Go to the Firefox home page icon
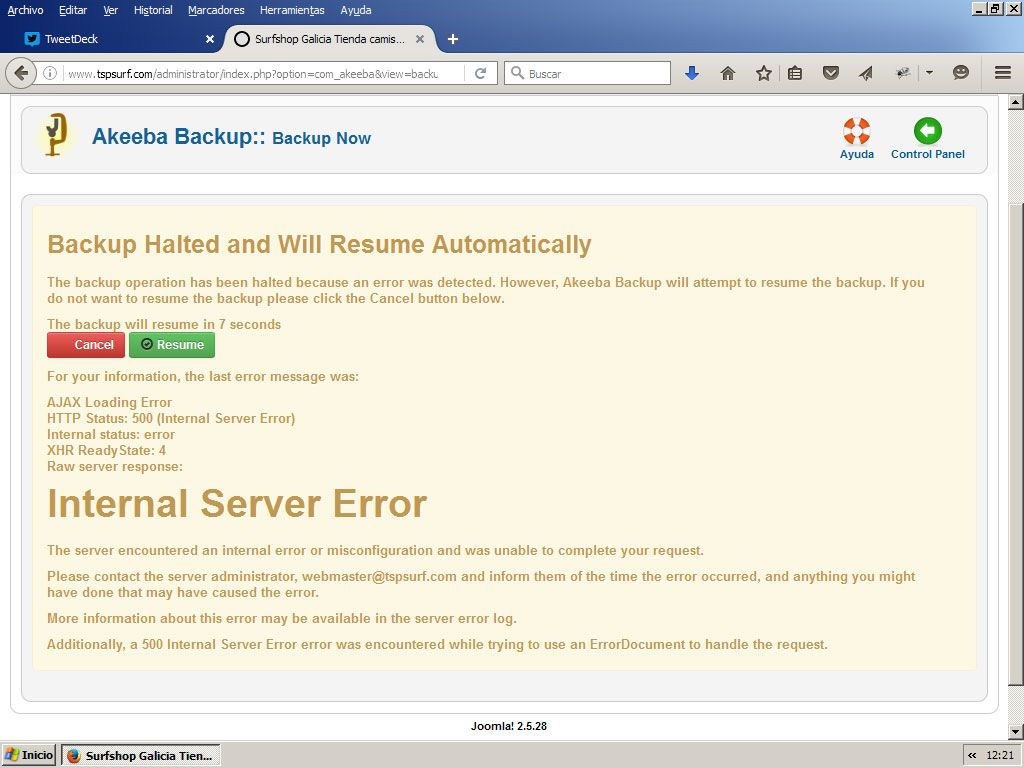Image resolution: width=1024 pixels, height=768 pixels. (728, 73)
